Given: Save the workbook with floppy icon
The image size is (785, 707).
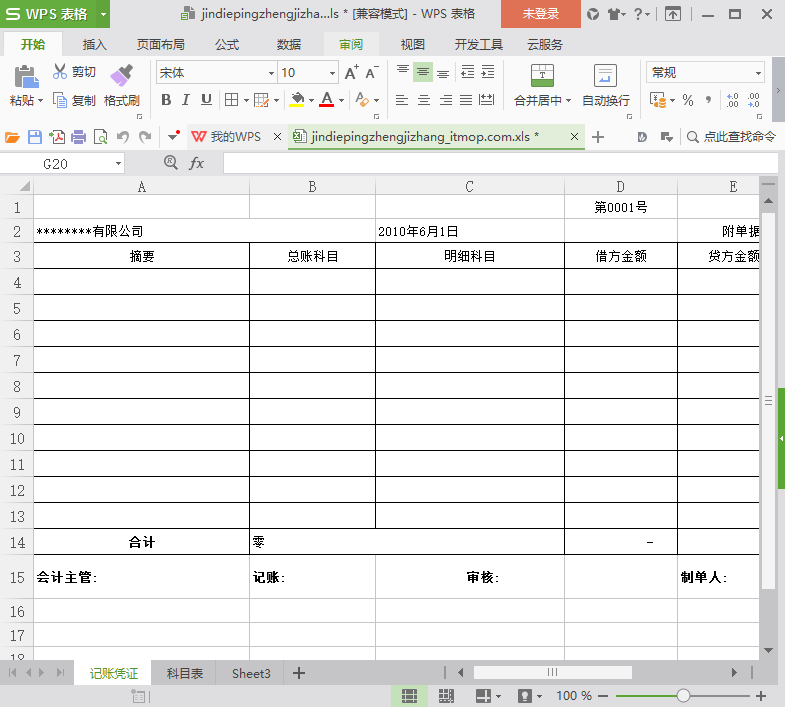Looking at the screenshot, I should 35,137.
